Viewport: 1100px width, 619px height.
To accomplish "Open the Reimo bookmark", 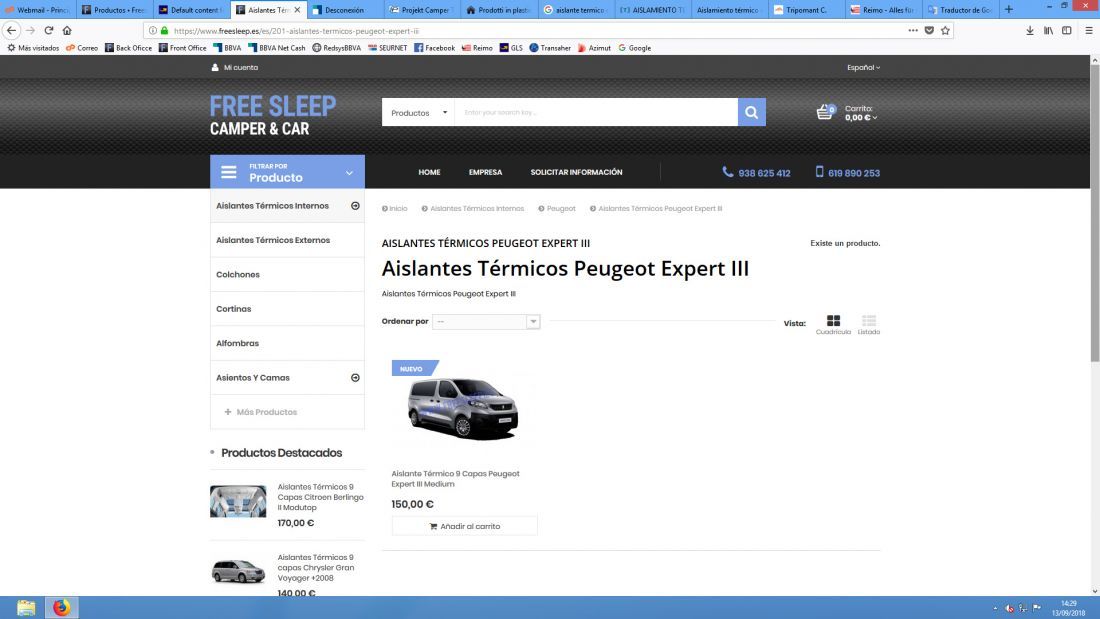I will [x=477, y=48].
